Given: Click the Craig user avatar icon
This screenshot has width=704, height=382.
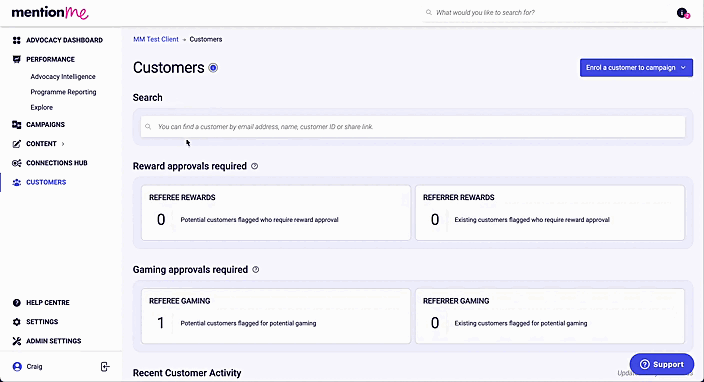Looking at the screenshot, I should pos(17,367).
